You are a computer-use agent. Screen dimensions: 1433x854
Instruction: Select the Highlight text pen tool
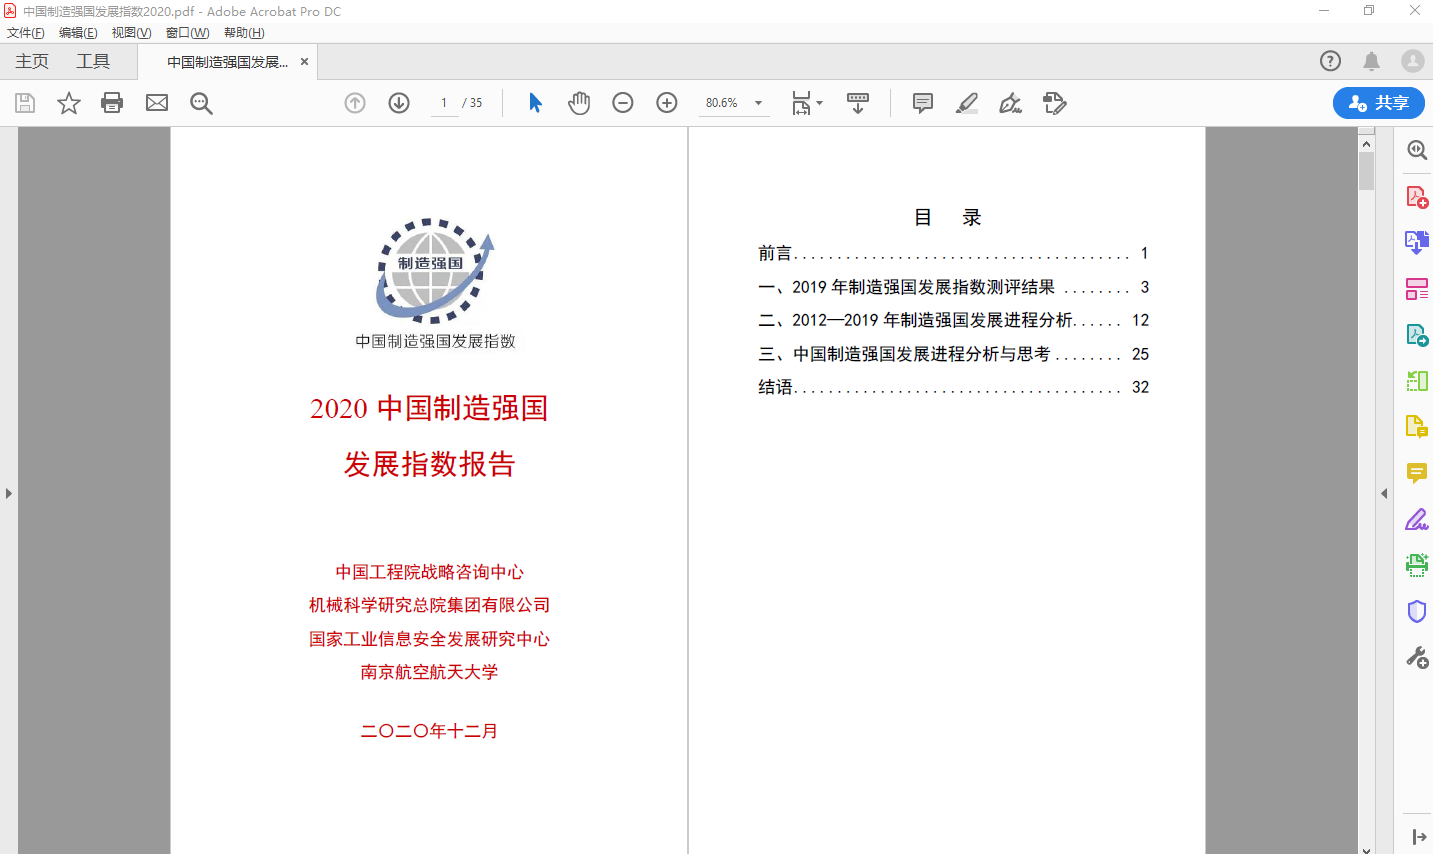point(967,103)
